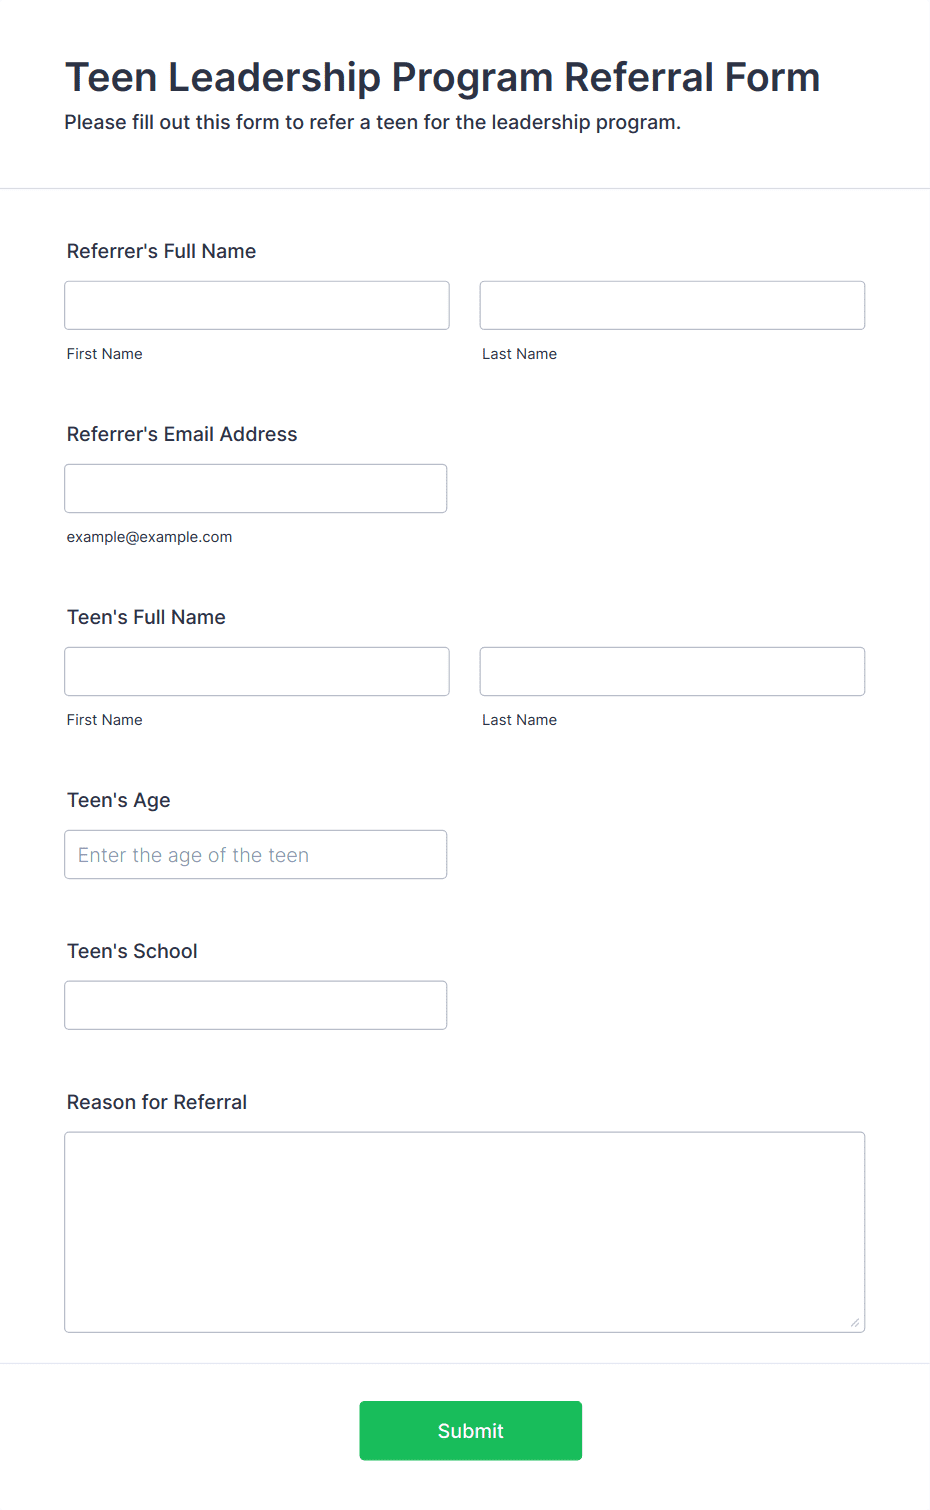
Task: Click the Teen's Age input box
Action: 256,854
